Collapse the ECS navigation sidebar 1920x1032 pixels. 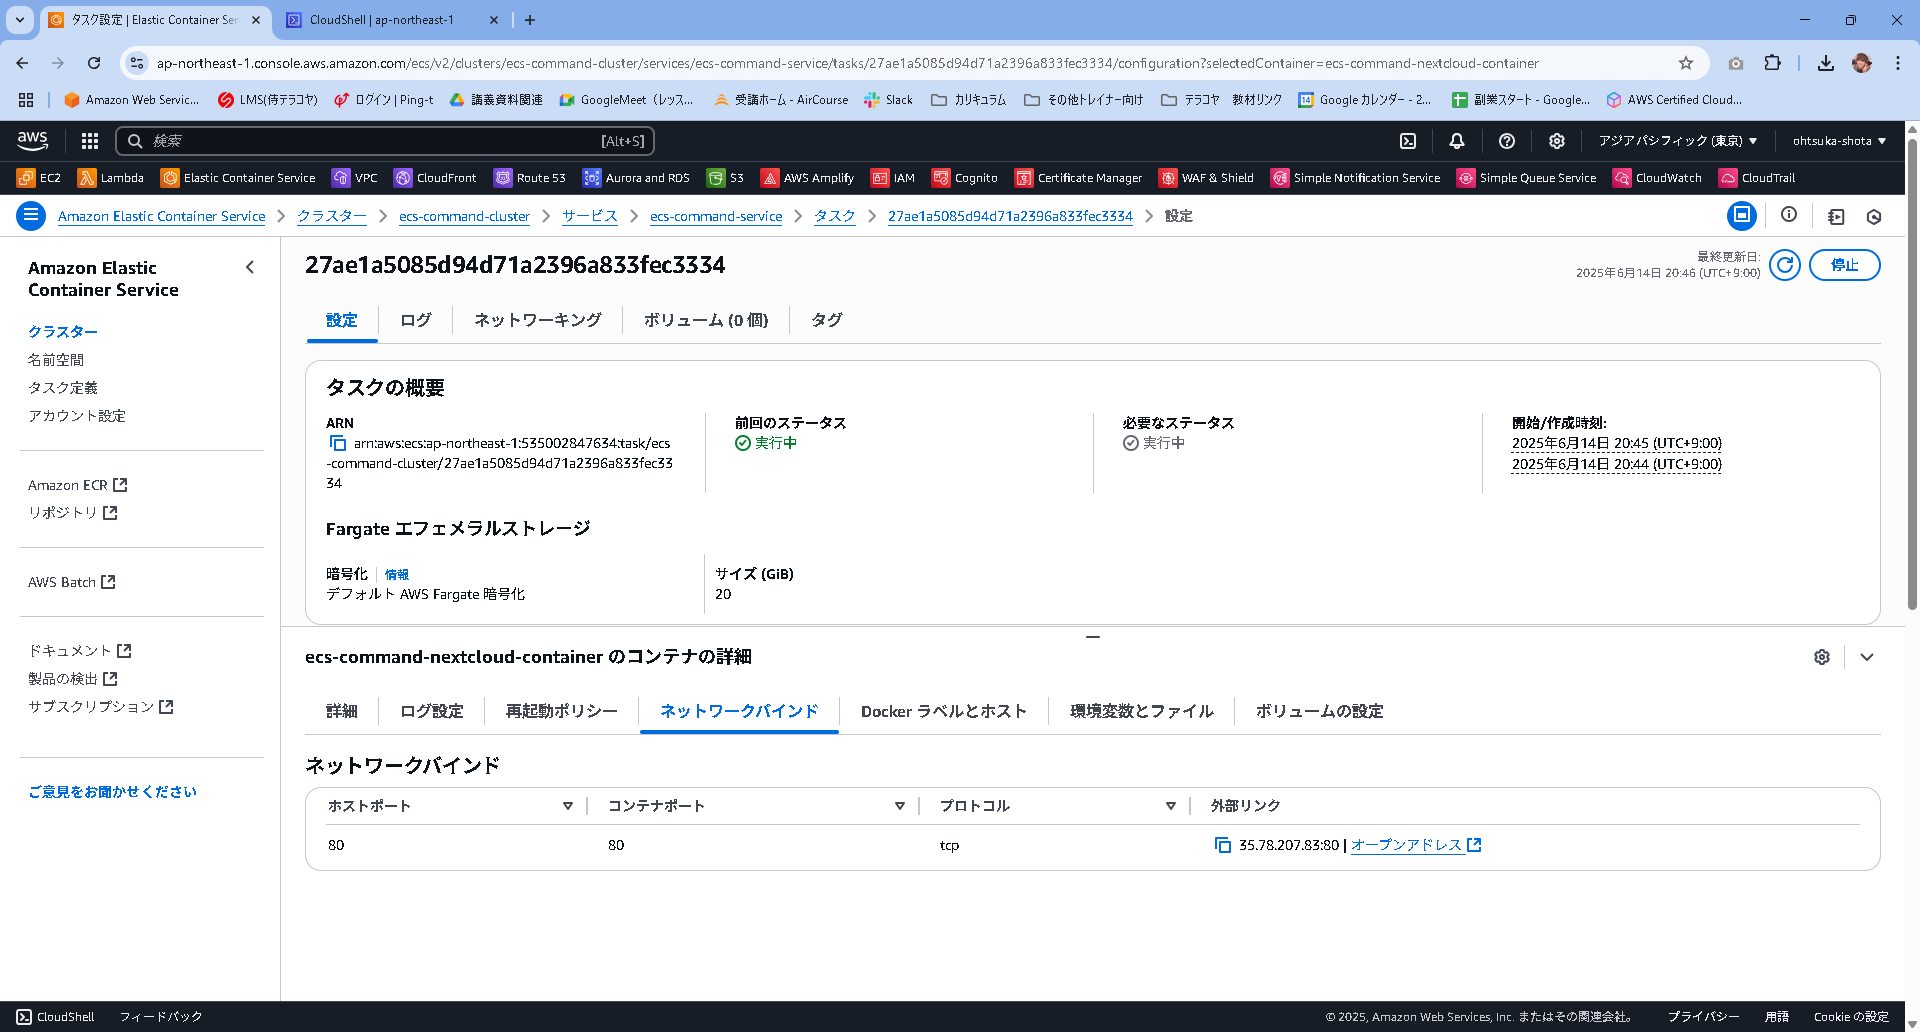(x=250, y=267)
